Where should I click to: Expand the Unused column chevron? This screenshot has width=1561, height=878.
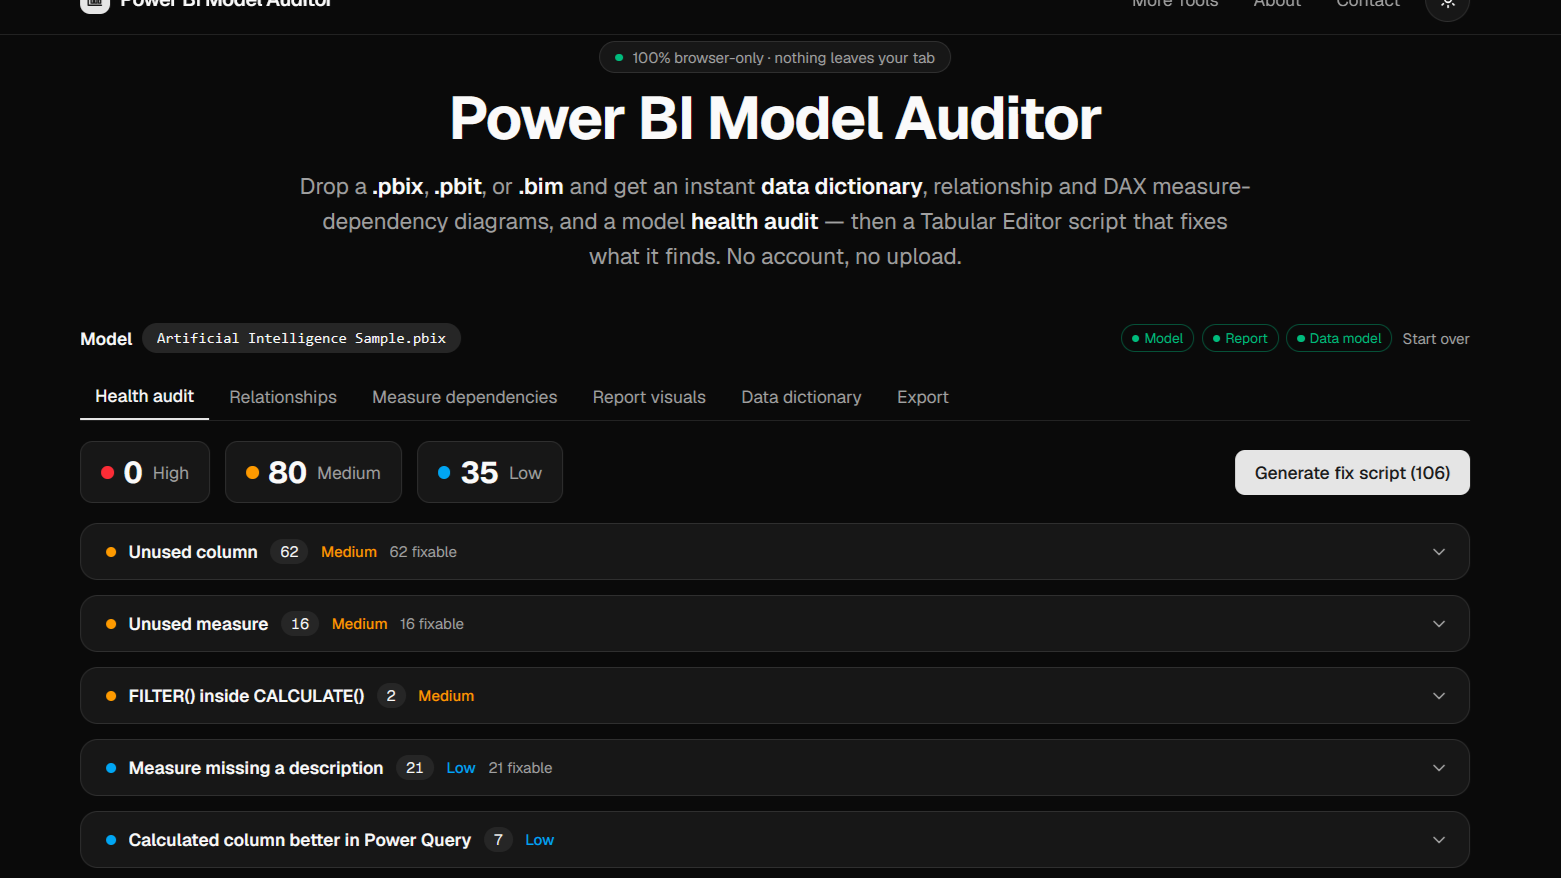(1439, 552)
